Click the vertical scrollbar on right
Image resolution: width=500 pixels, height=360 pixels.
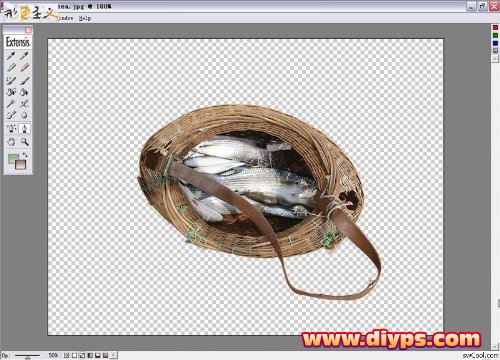pyautogui.click(x=495, y=203)
